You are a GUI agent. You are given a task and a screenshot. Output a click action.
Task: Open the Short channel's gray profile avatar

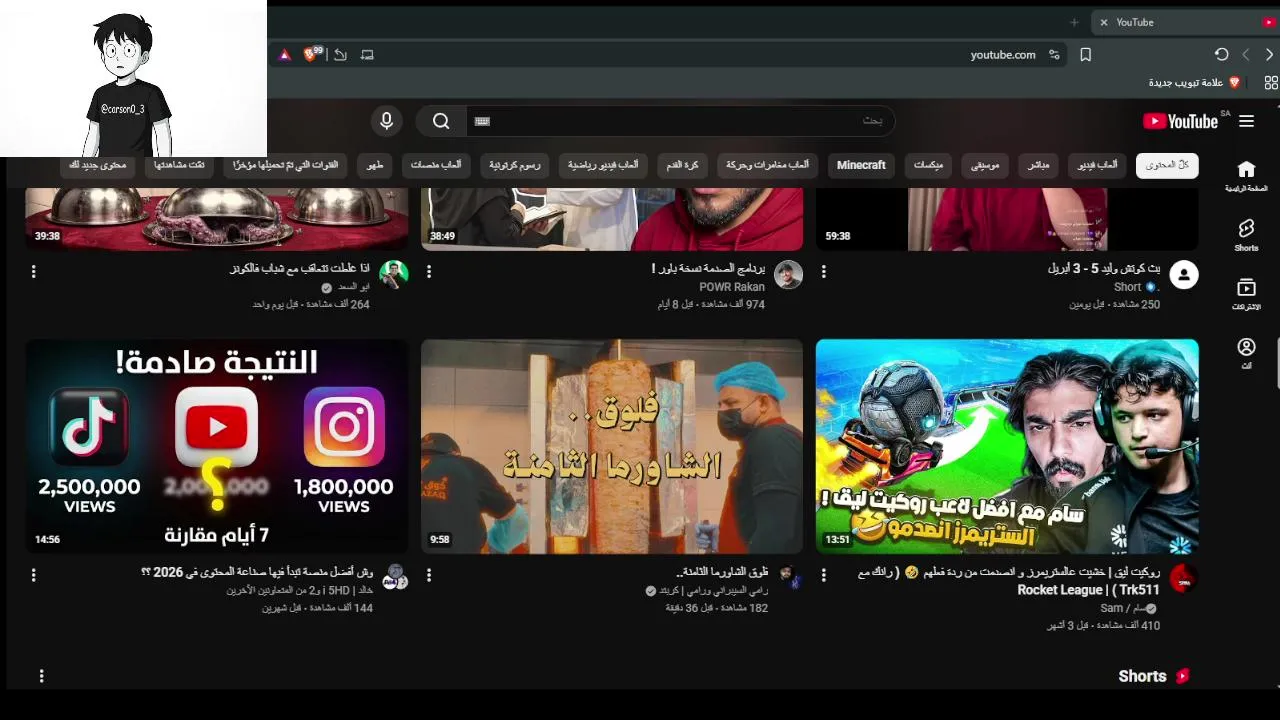(1184, 275)
